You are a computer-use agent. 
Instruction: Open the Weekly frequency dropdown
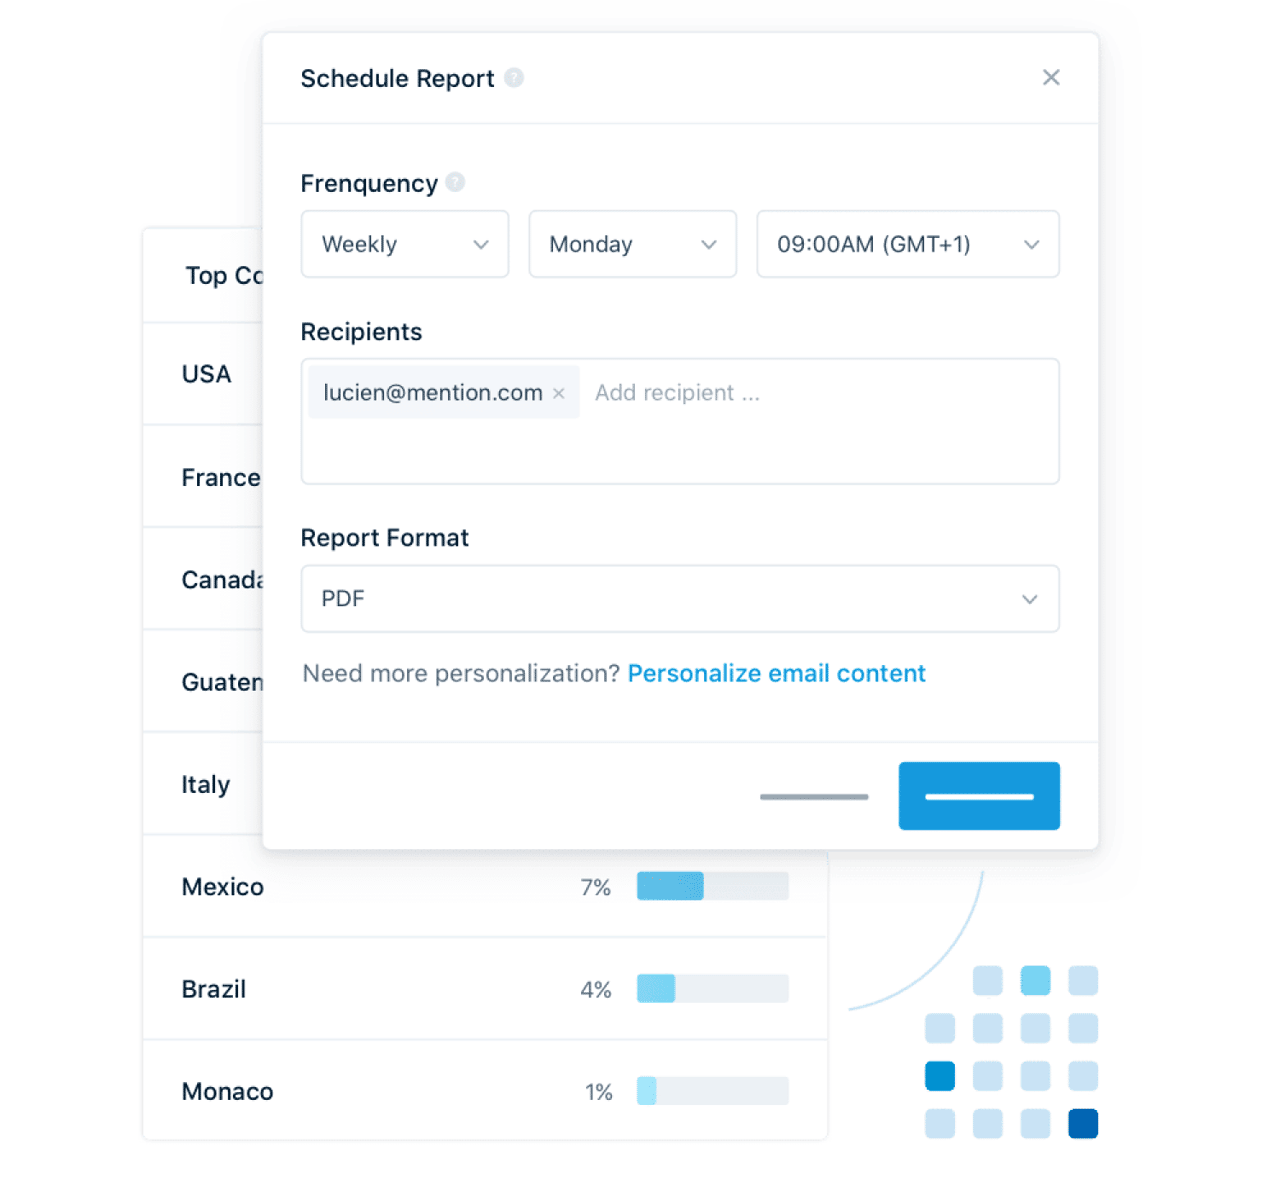click(405, 244)
